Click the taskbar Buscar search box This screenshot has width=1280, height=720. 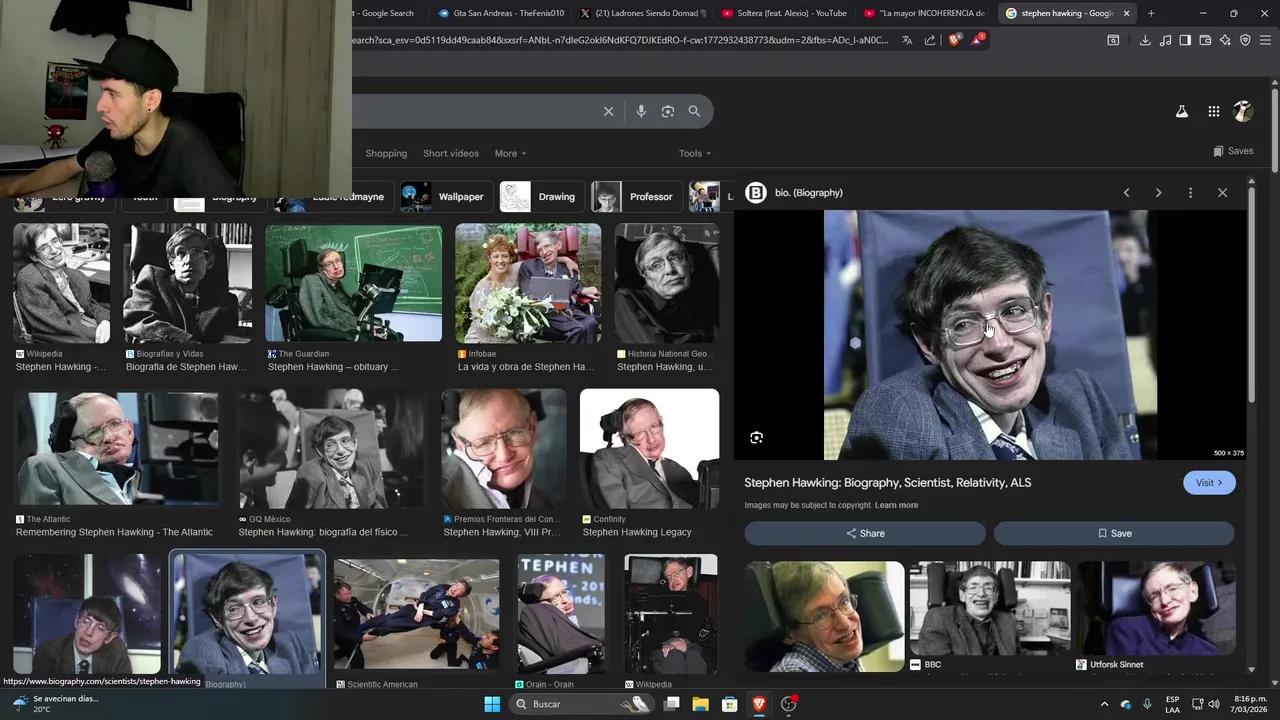click(581, 704)
